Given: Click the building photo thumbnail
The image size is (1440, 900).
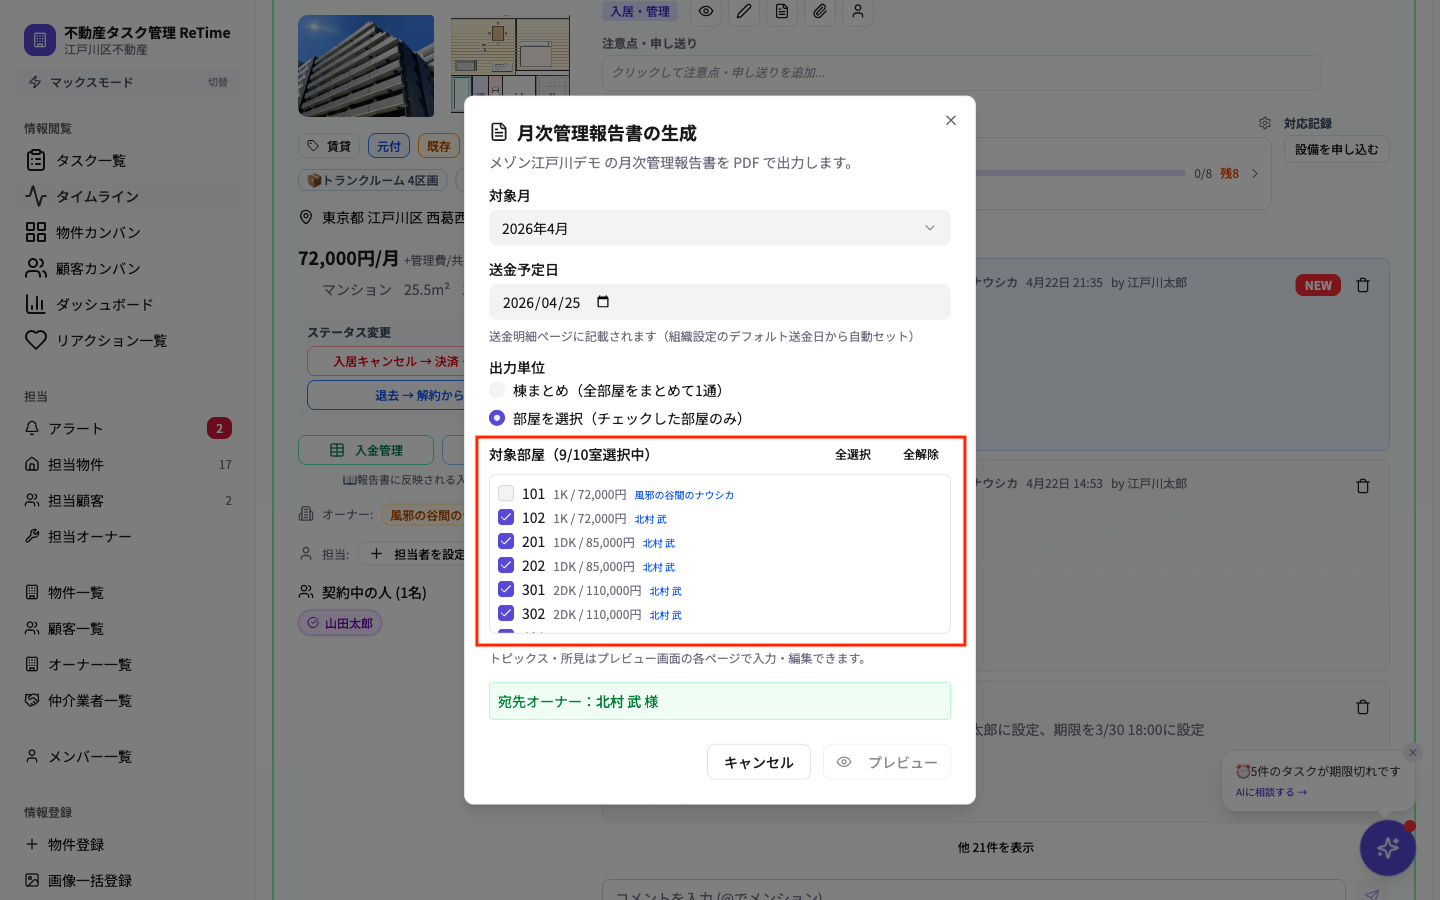Looking at the screenshot, I should click(366, 66).
